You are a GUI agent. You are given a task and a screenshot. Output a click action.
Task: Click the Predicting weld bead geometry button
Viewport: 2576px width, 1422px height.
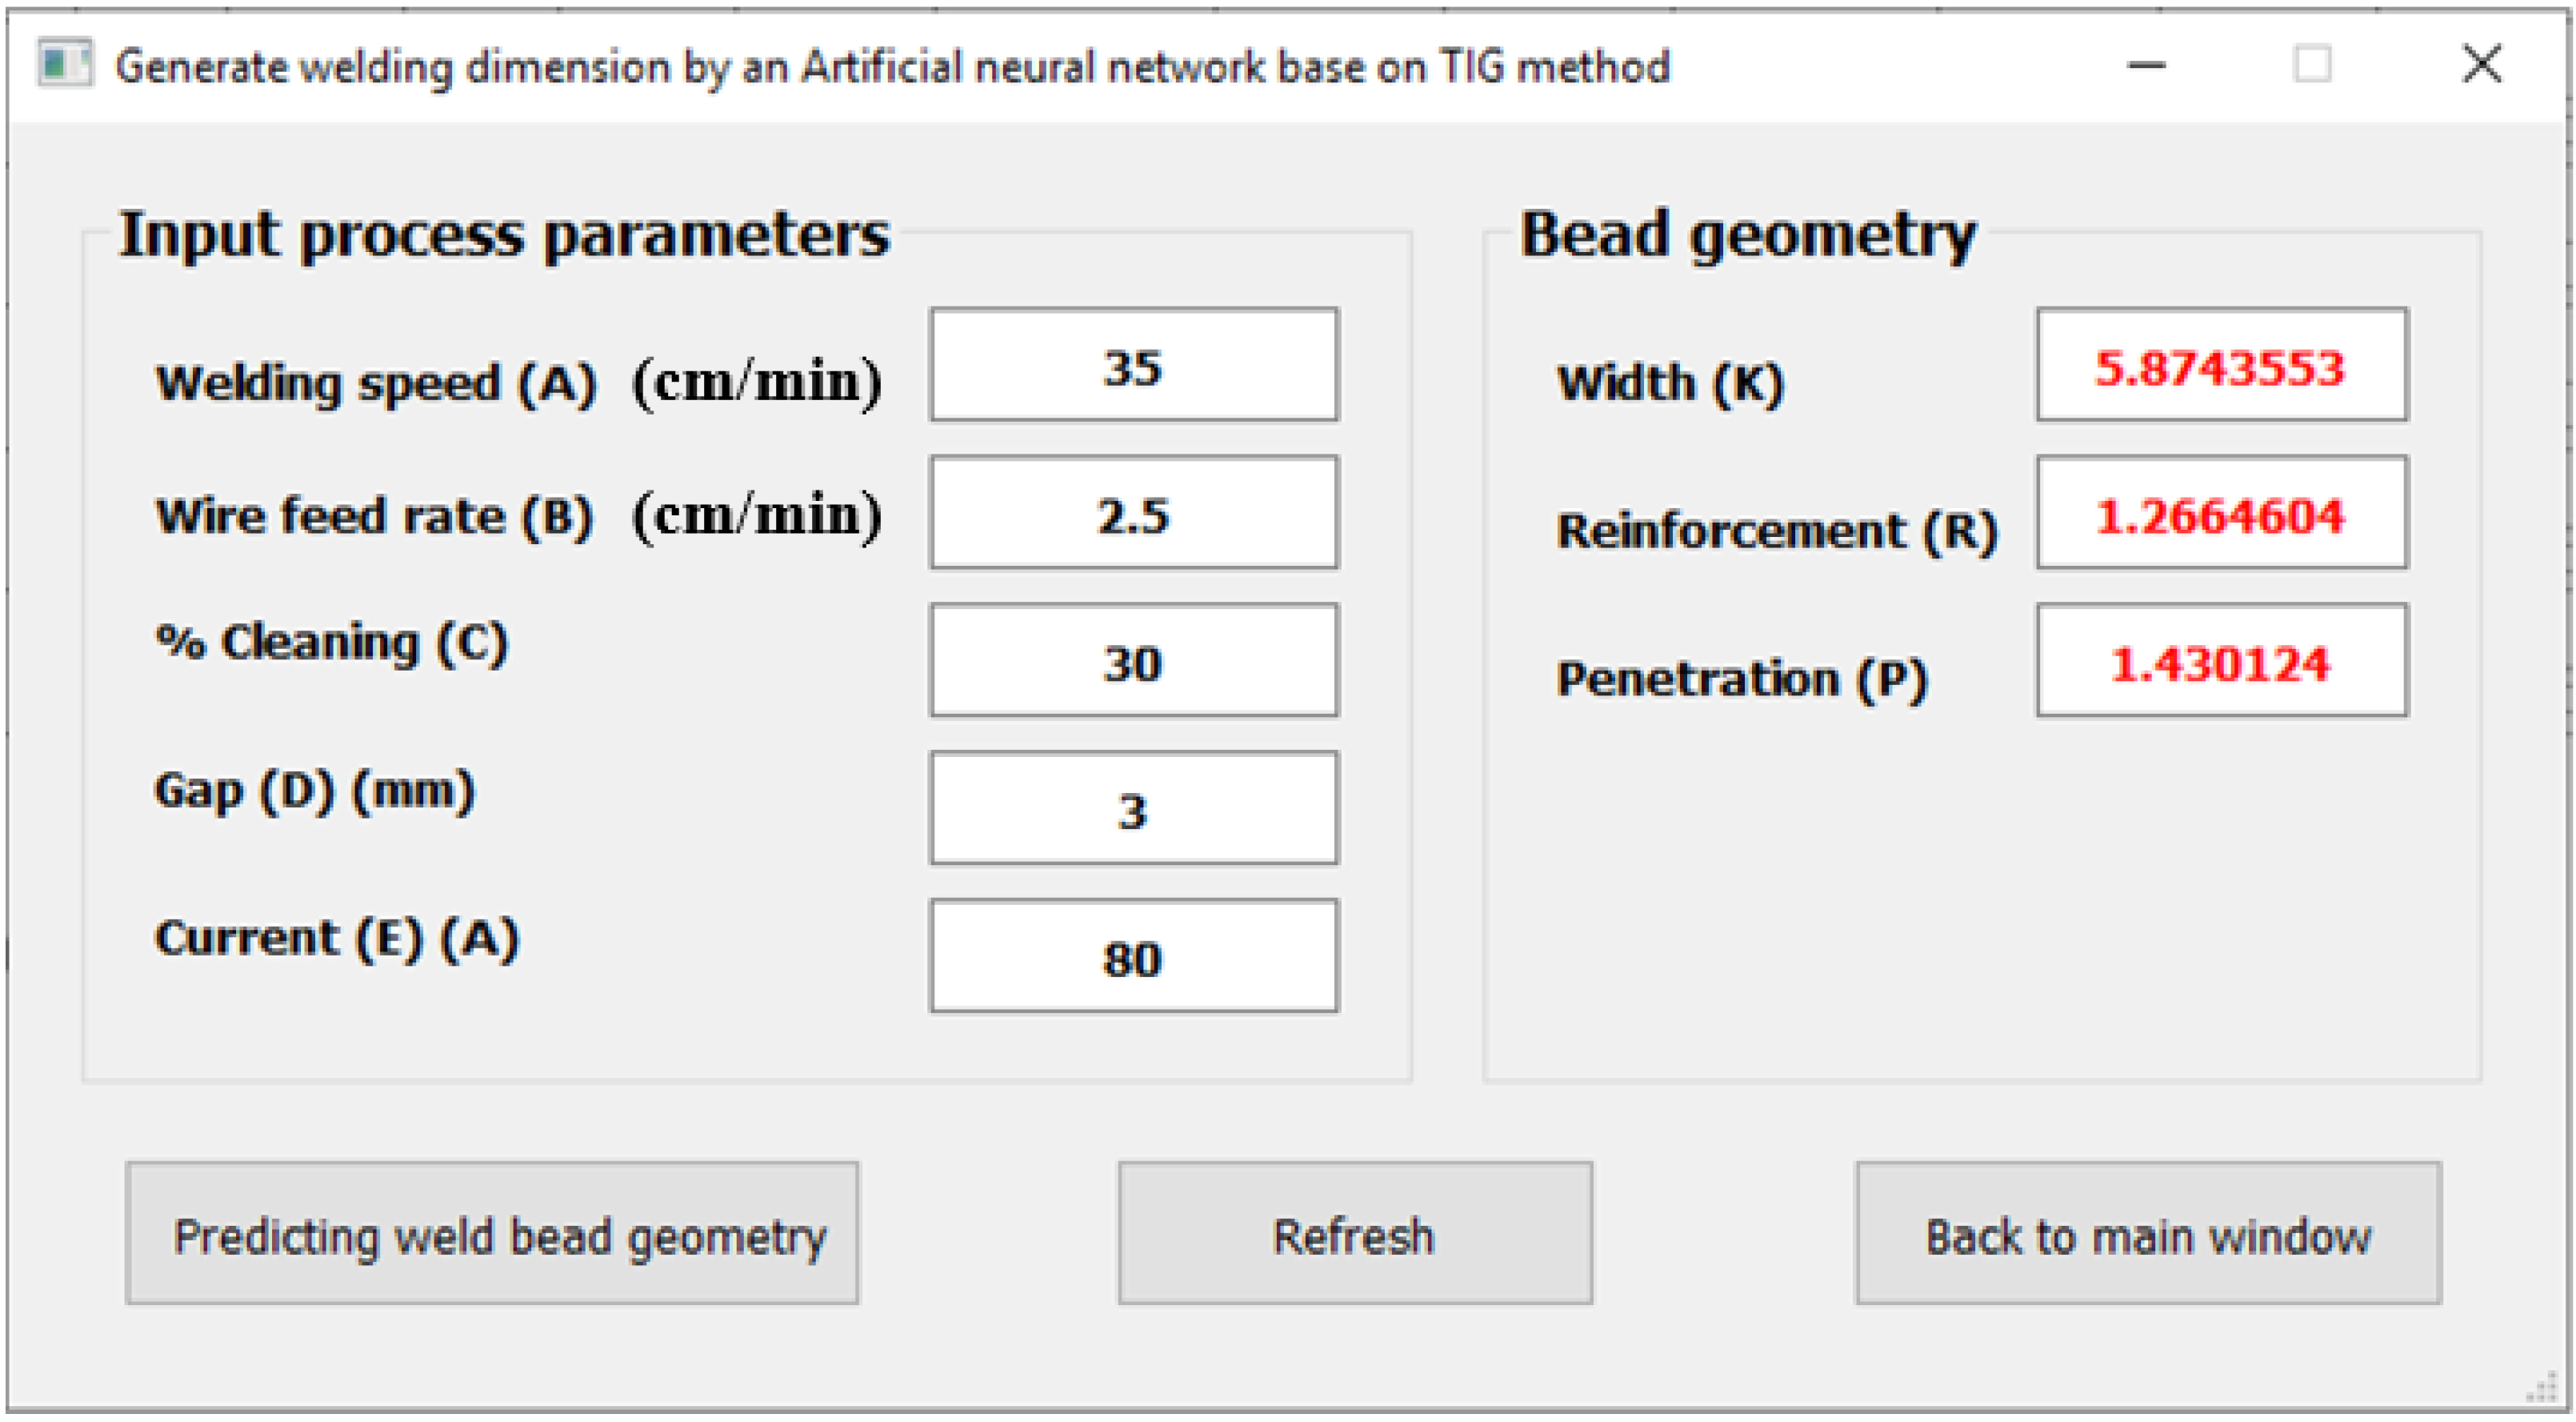[492, 1233]
